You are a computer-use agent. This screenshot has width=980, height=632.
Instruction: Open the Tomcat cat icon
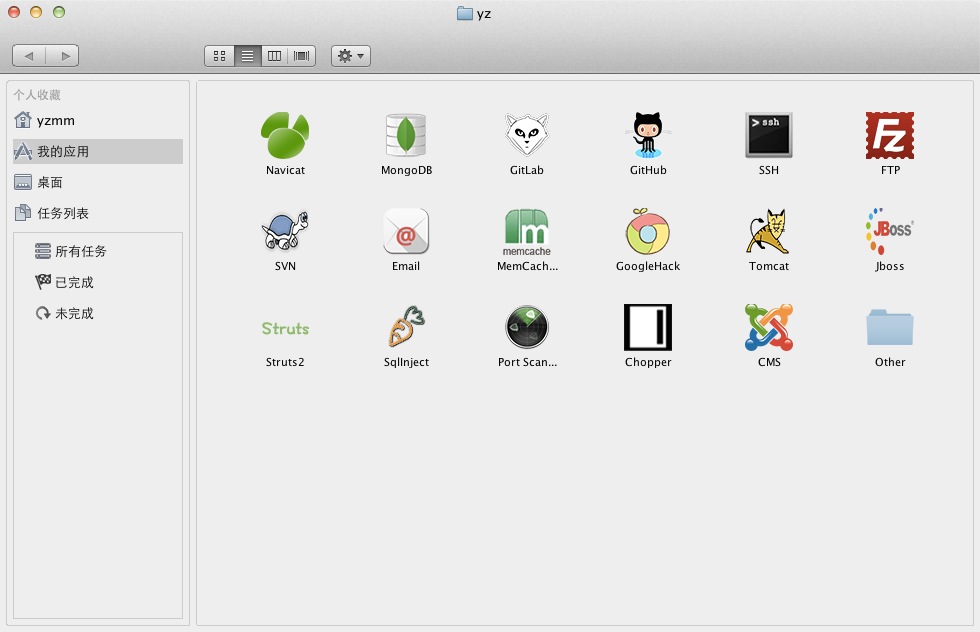click(769, 231)
